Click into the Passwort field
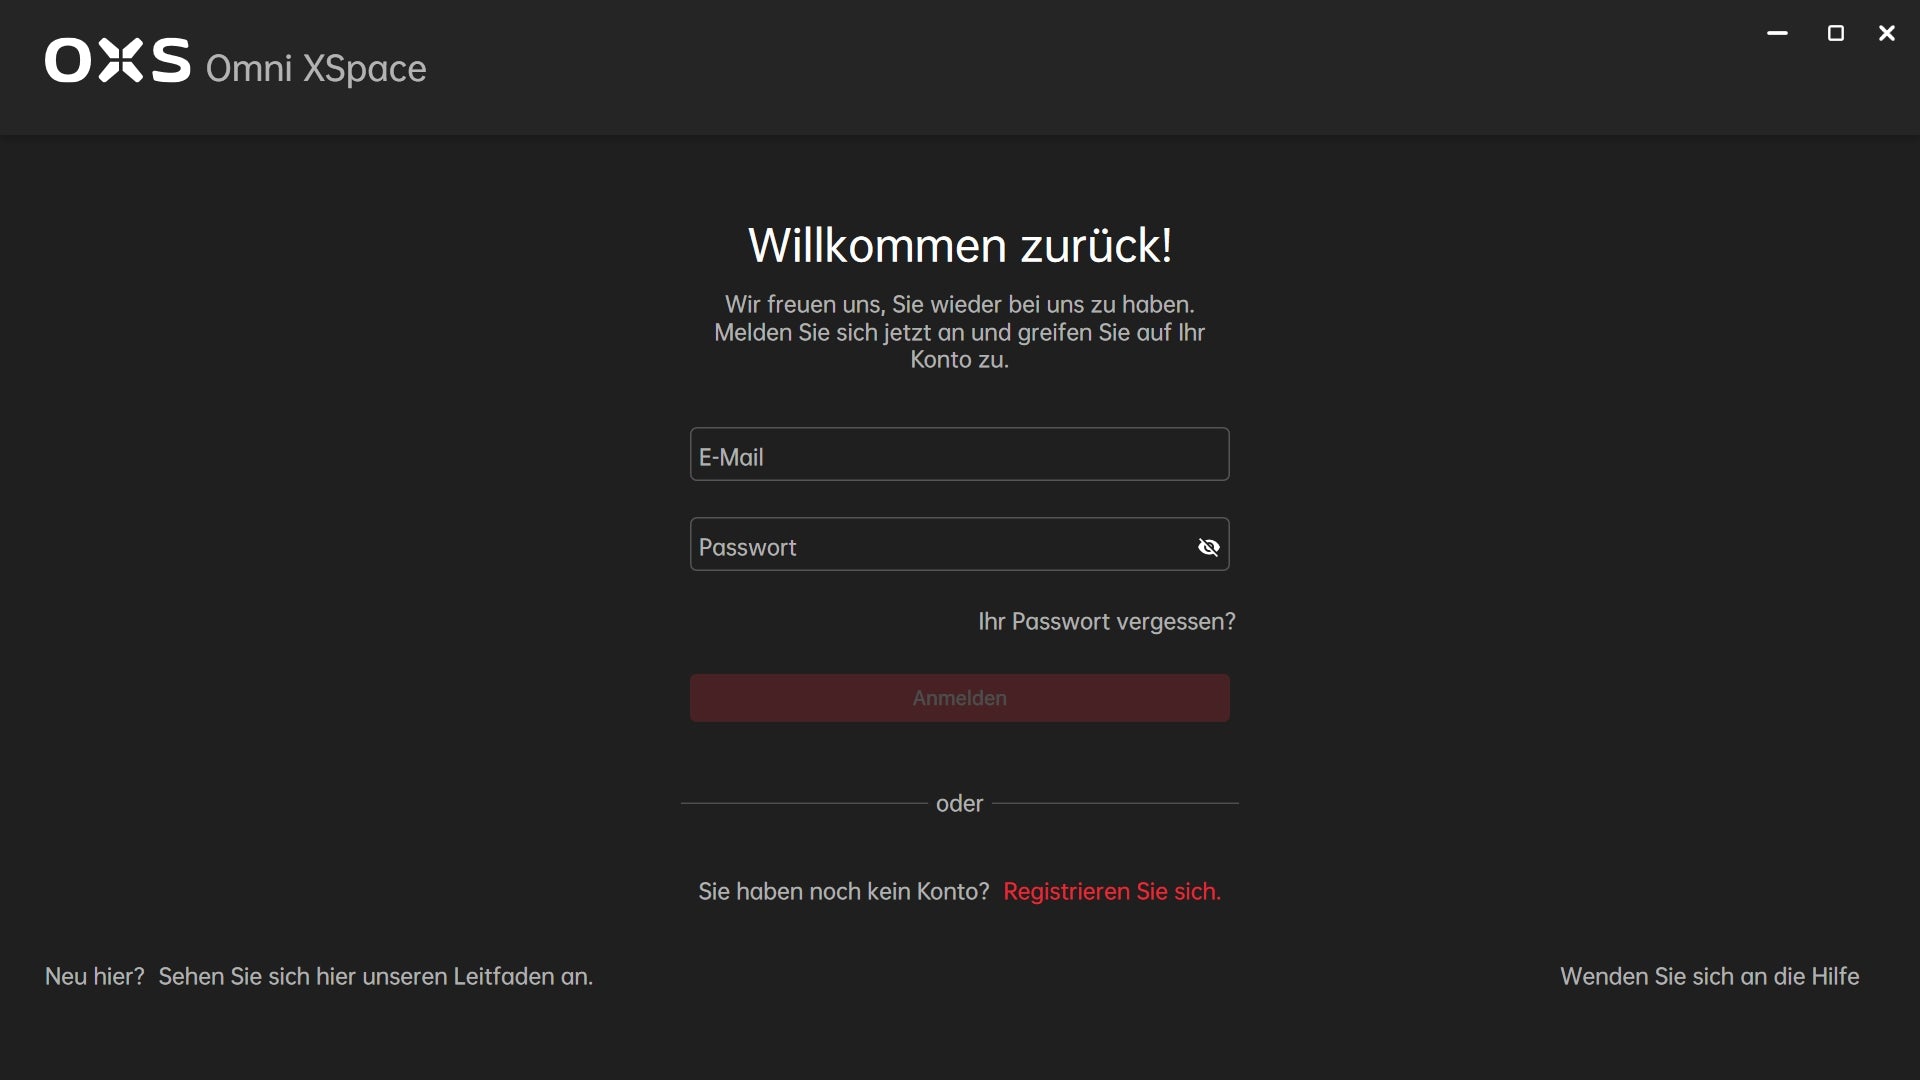Screen dimensions: 1920x1080 (938, 546)
